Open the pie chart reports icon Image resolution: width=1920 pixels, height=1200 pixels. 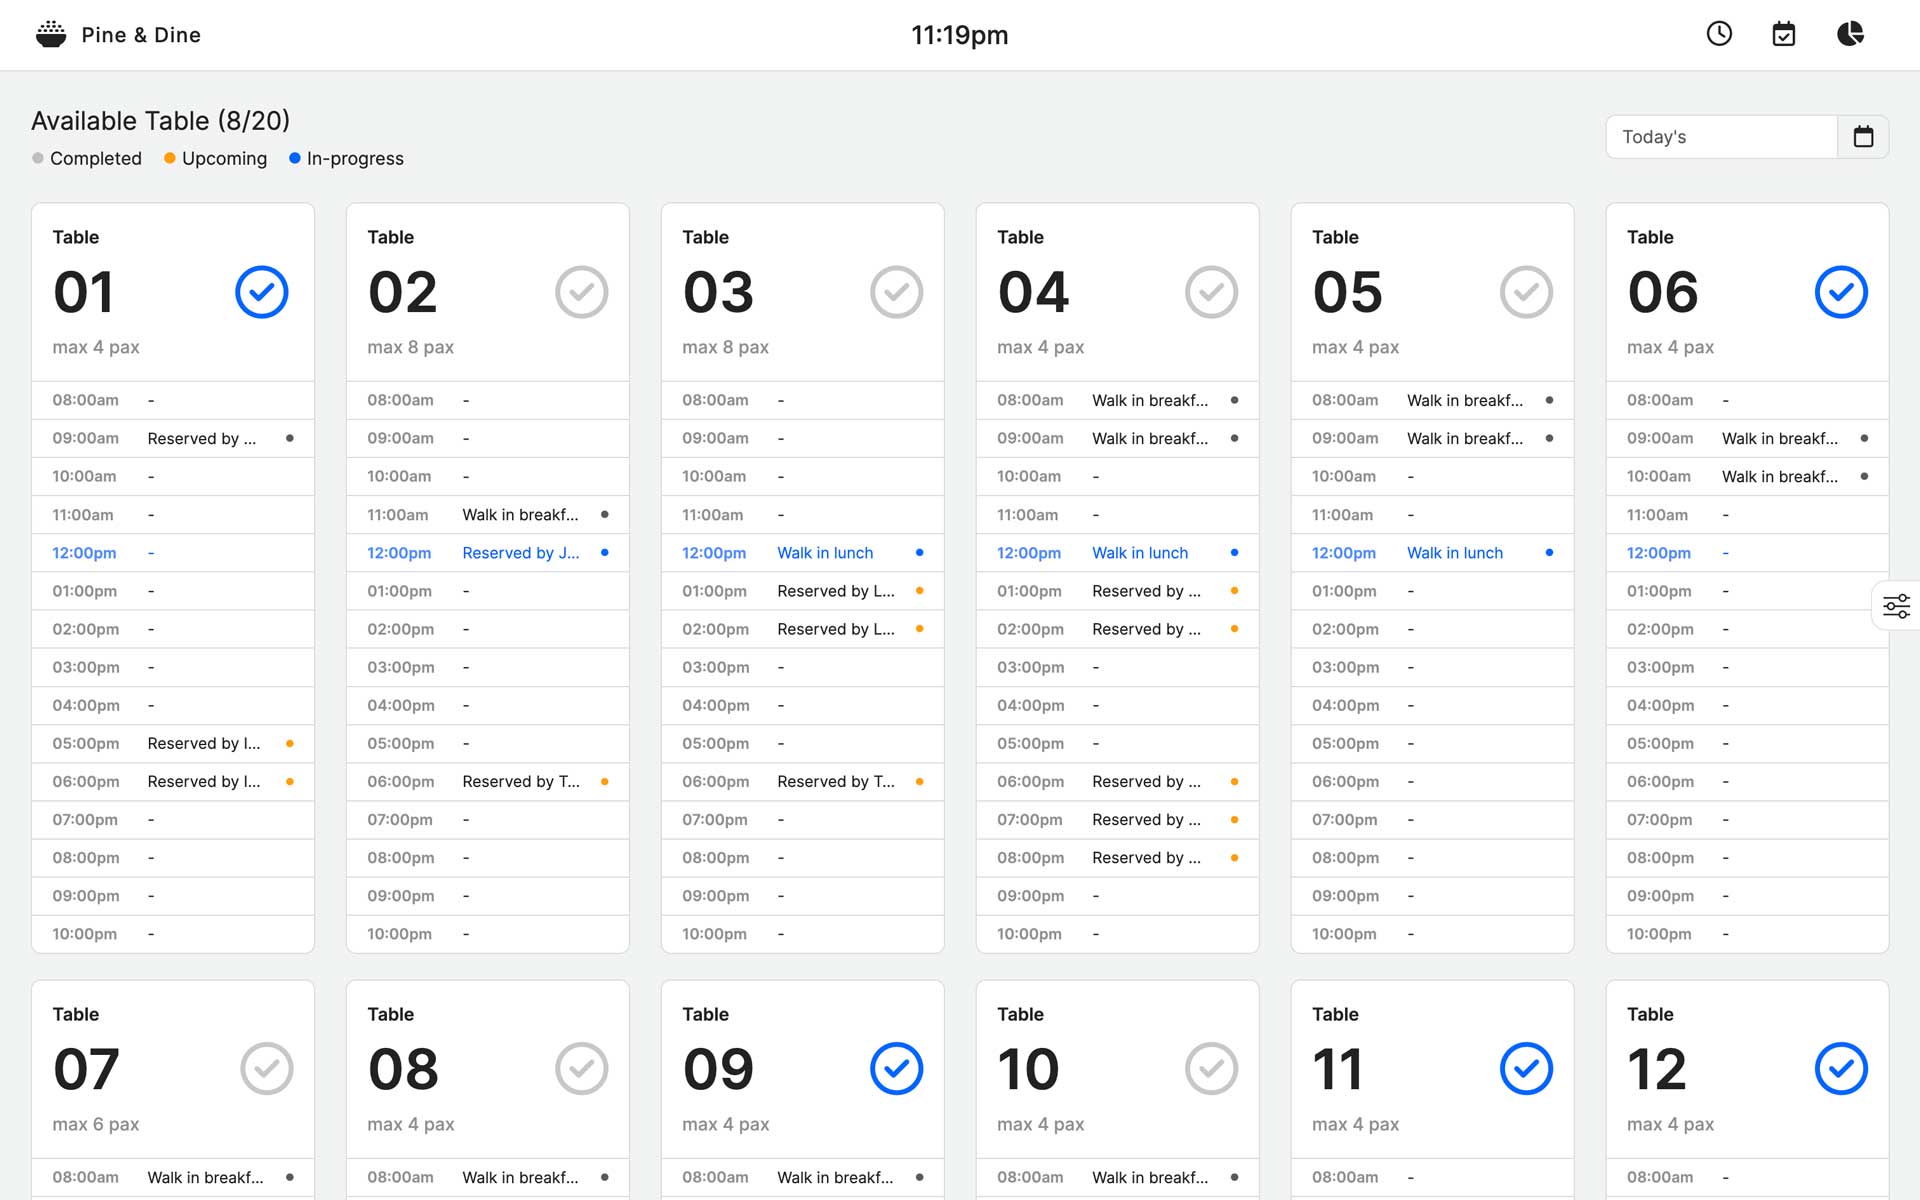[x=1850, y=34]
